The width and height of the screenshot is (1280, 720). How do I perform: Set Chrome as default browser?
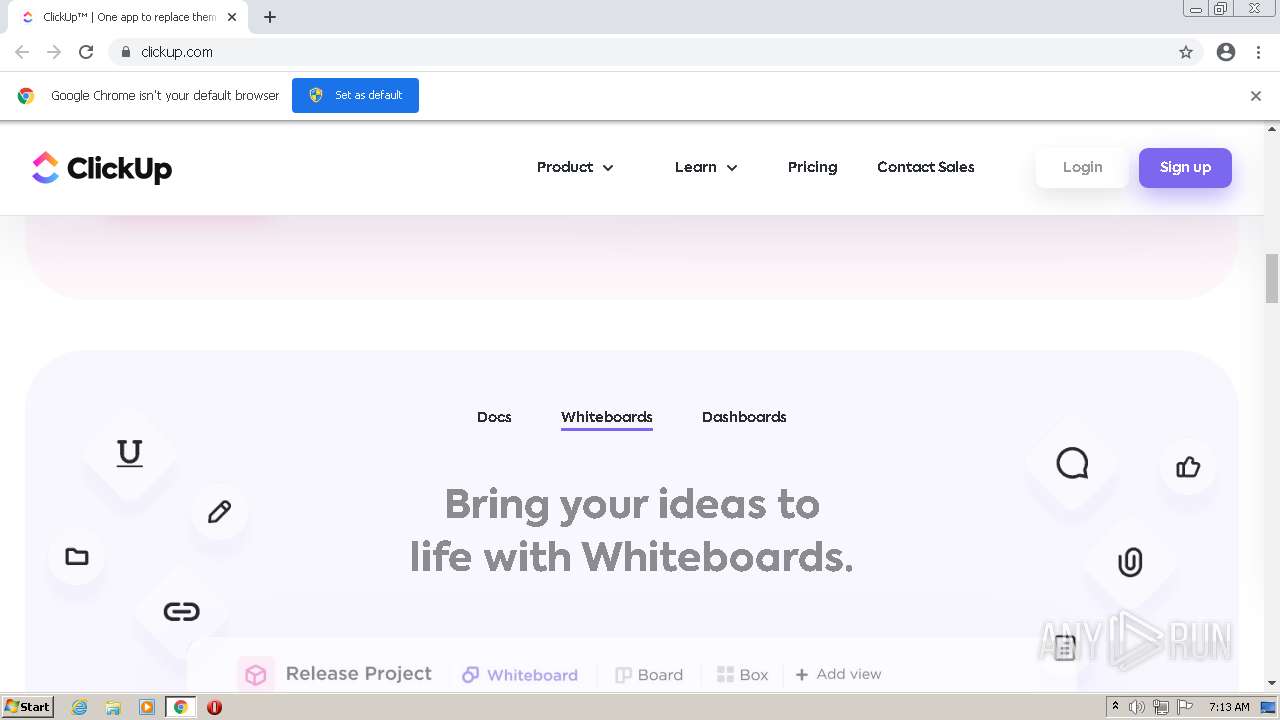point(355,95)
